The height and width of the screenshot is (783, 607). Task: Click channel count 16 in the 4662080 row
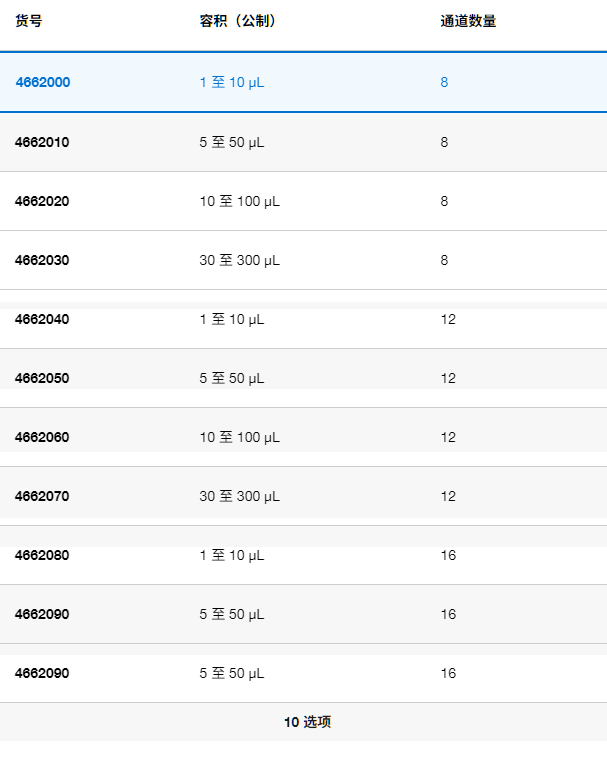pyautogui.click(x=448, y=555)
